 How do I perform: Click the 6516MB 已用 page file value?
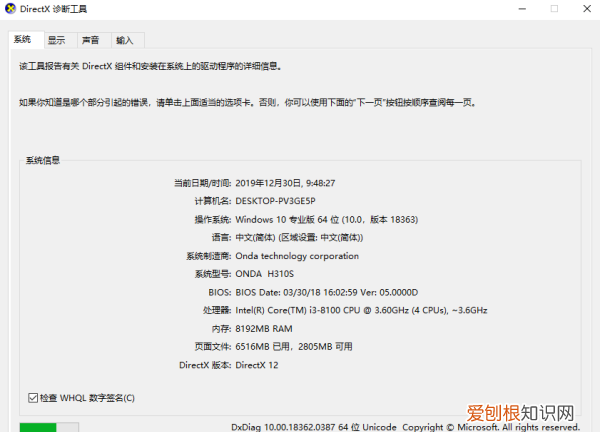[294, 347]
